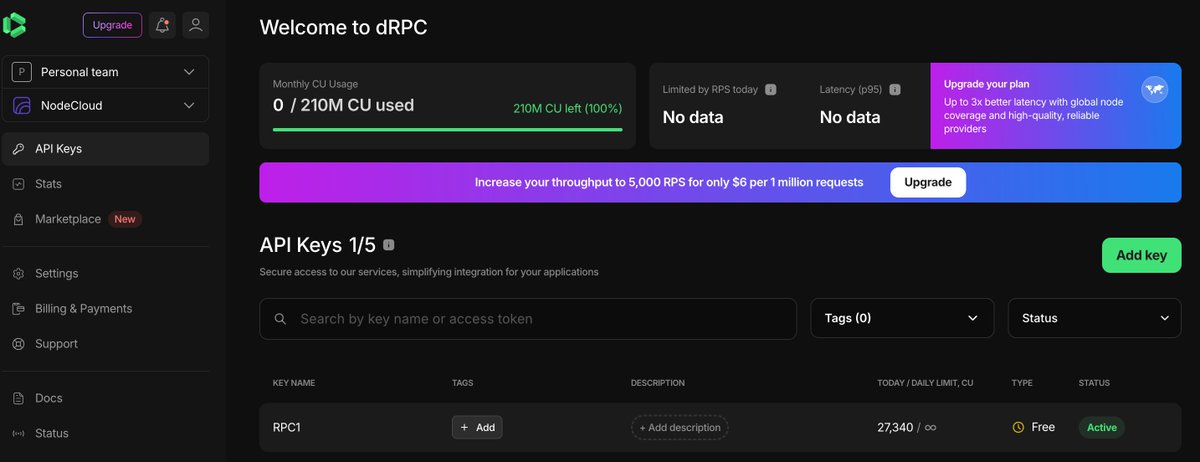Click the Status signal icon

[18, 433]
